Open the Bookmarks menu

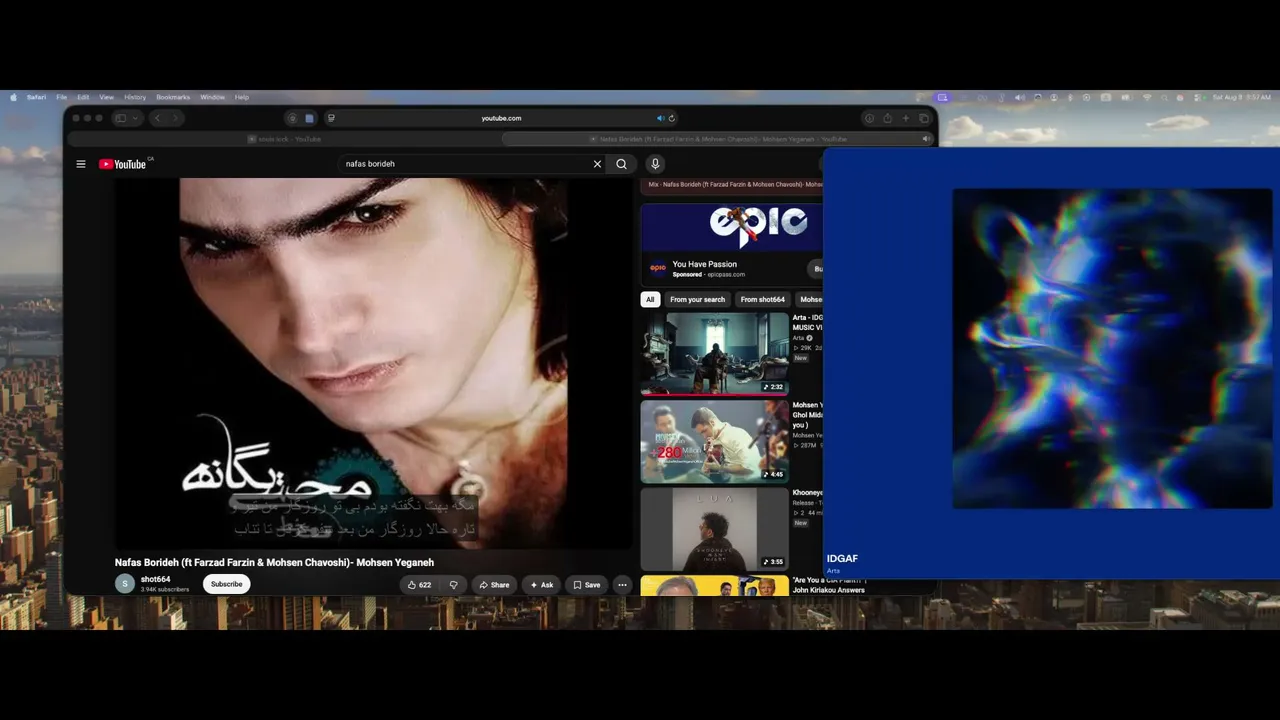173,97
